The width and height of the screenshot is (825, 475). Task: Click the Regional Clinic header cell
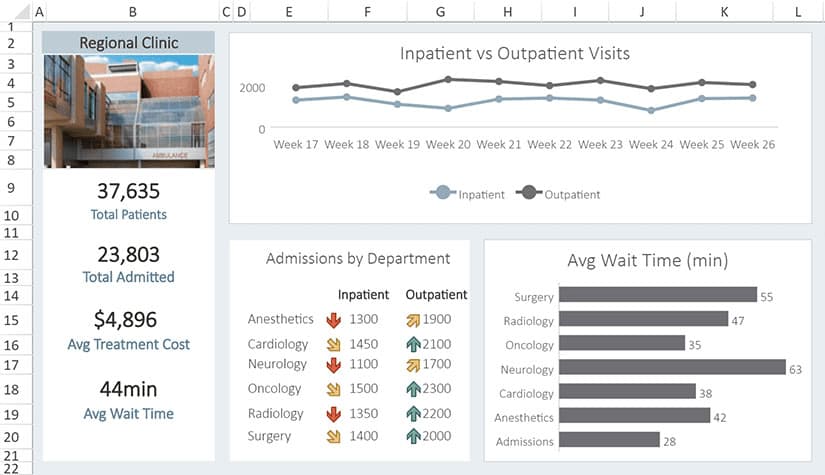click(129, 43)
